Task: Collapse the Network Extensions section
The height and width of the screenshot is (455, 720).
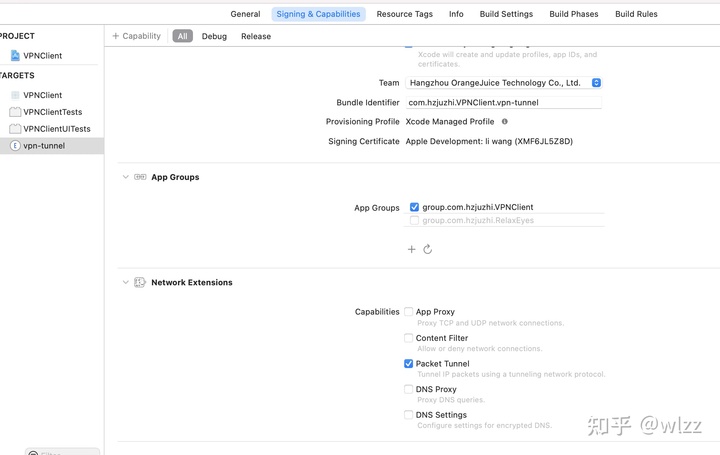Action: click(x=125, y=282)
